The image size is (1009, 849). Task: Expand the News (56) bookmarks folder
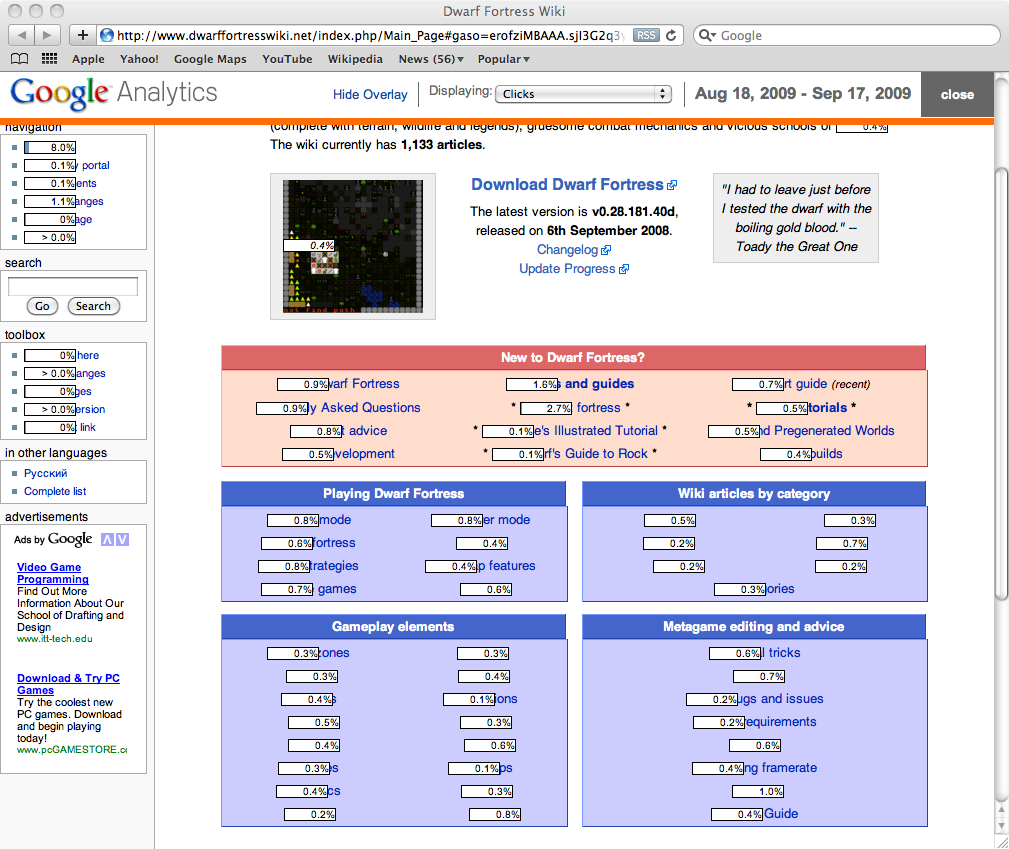point(430,59)
